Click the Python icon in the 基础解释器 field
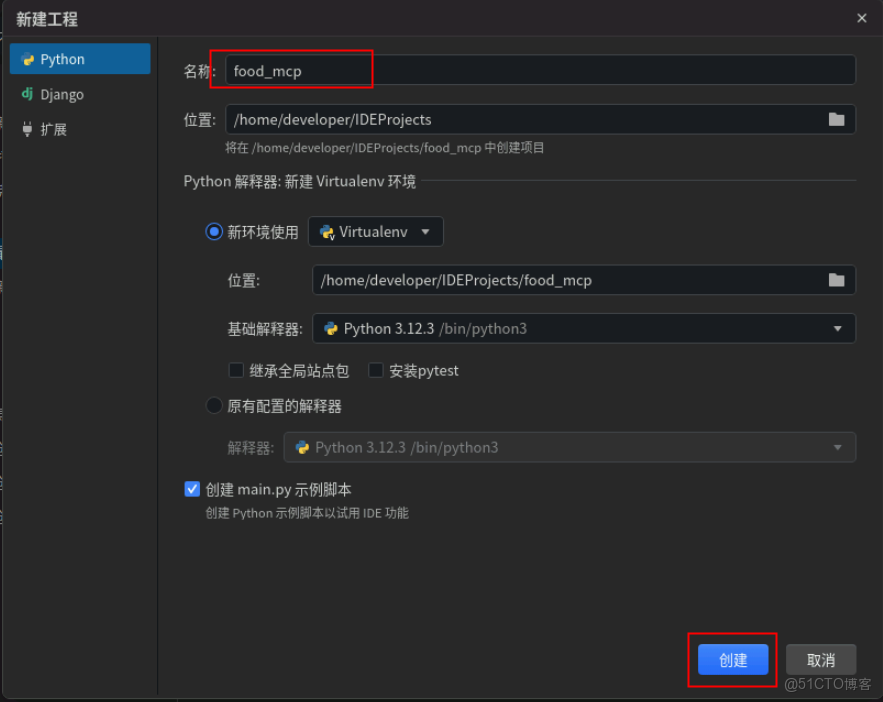Viewport: 883px width, 702px height. tap(329, 327)
